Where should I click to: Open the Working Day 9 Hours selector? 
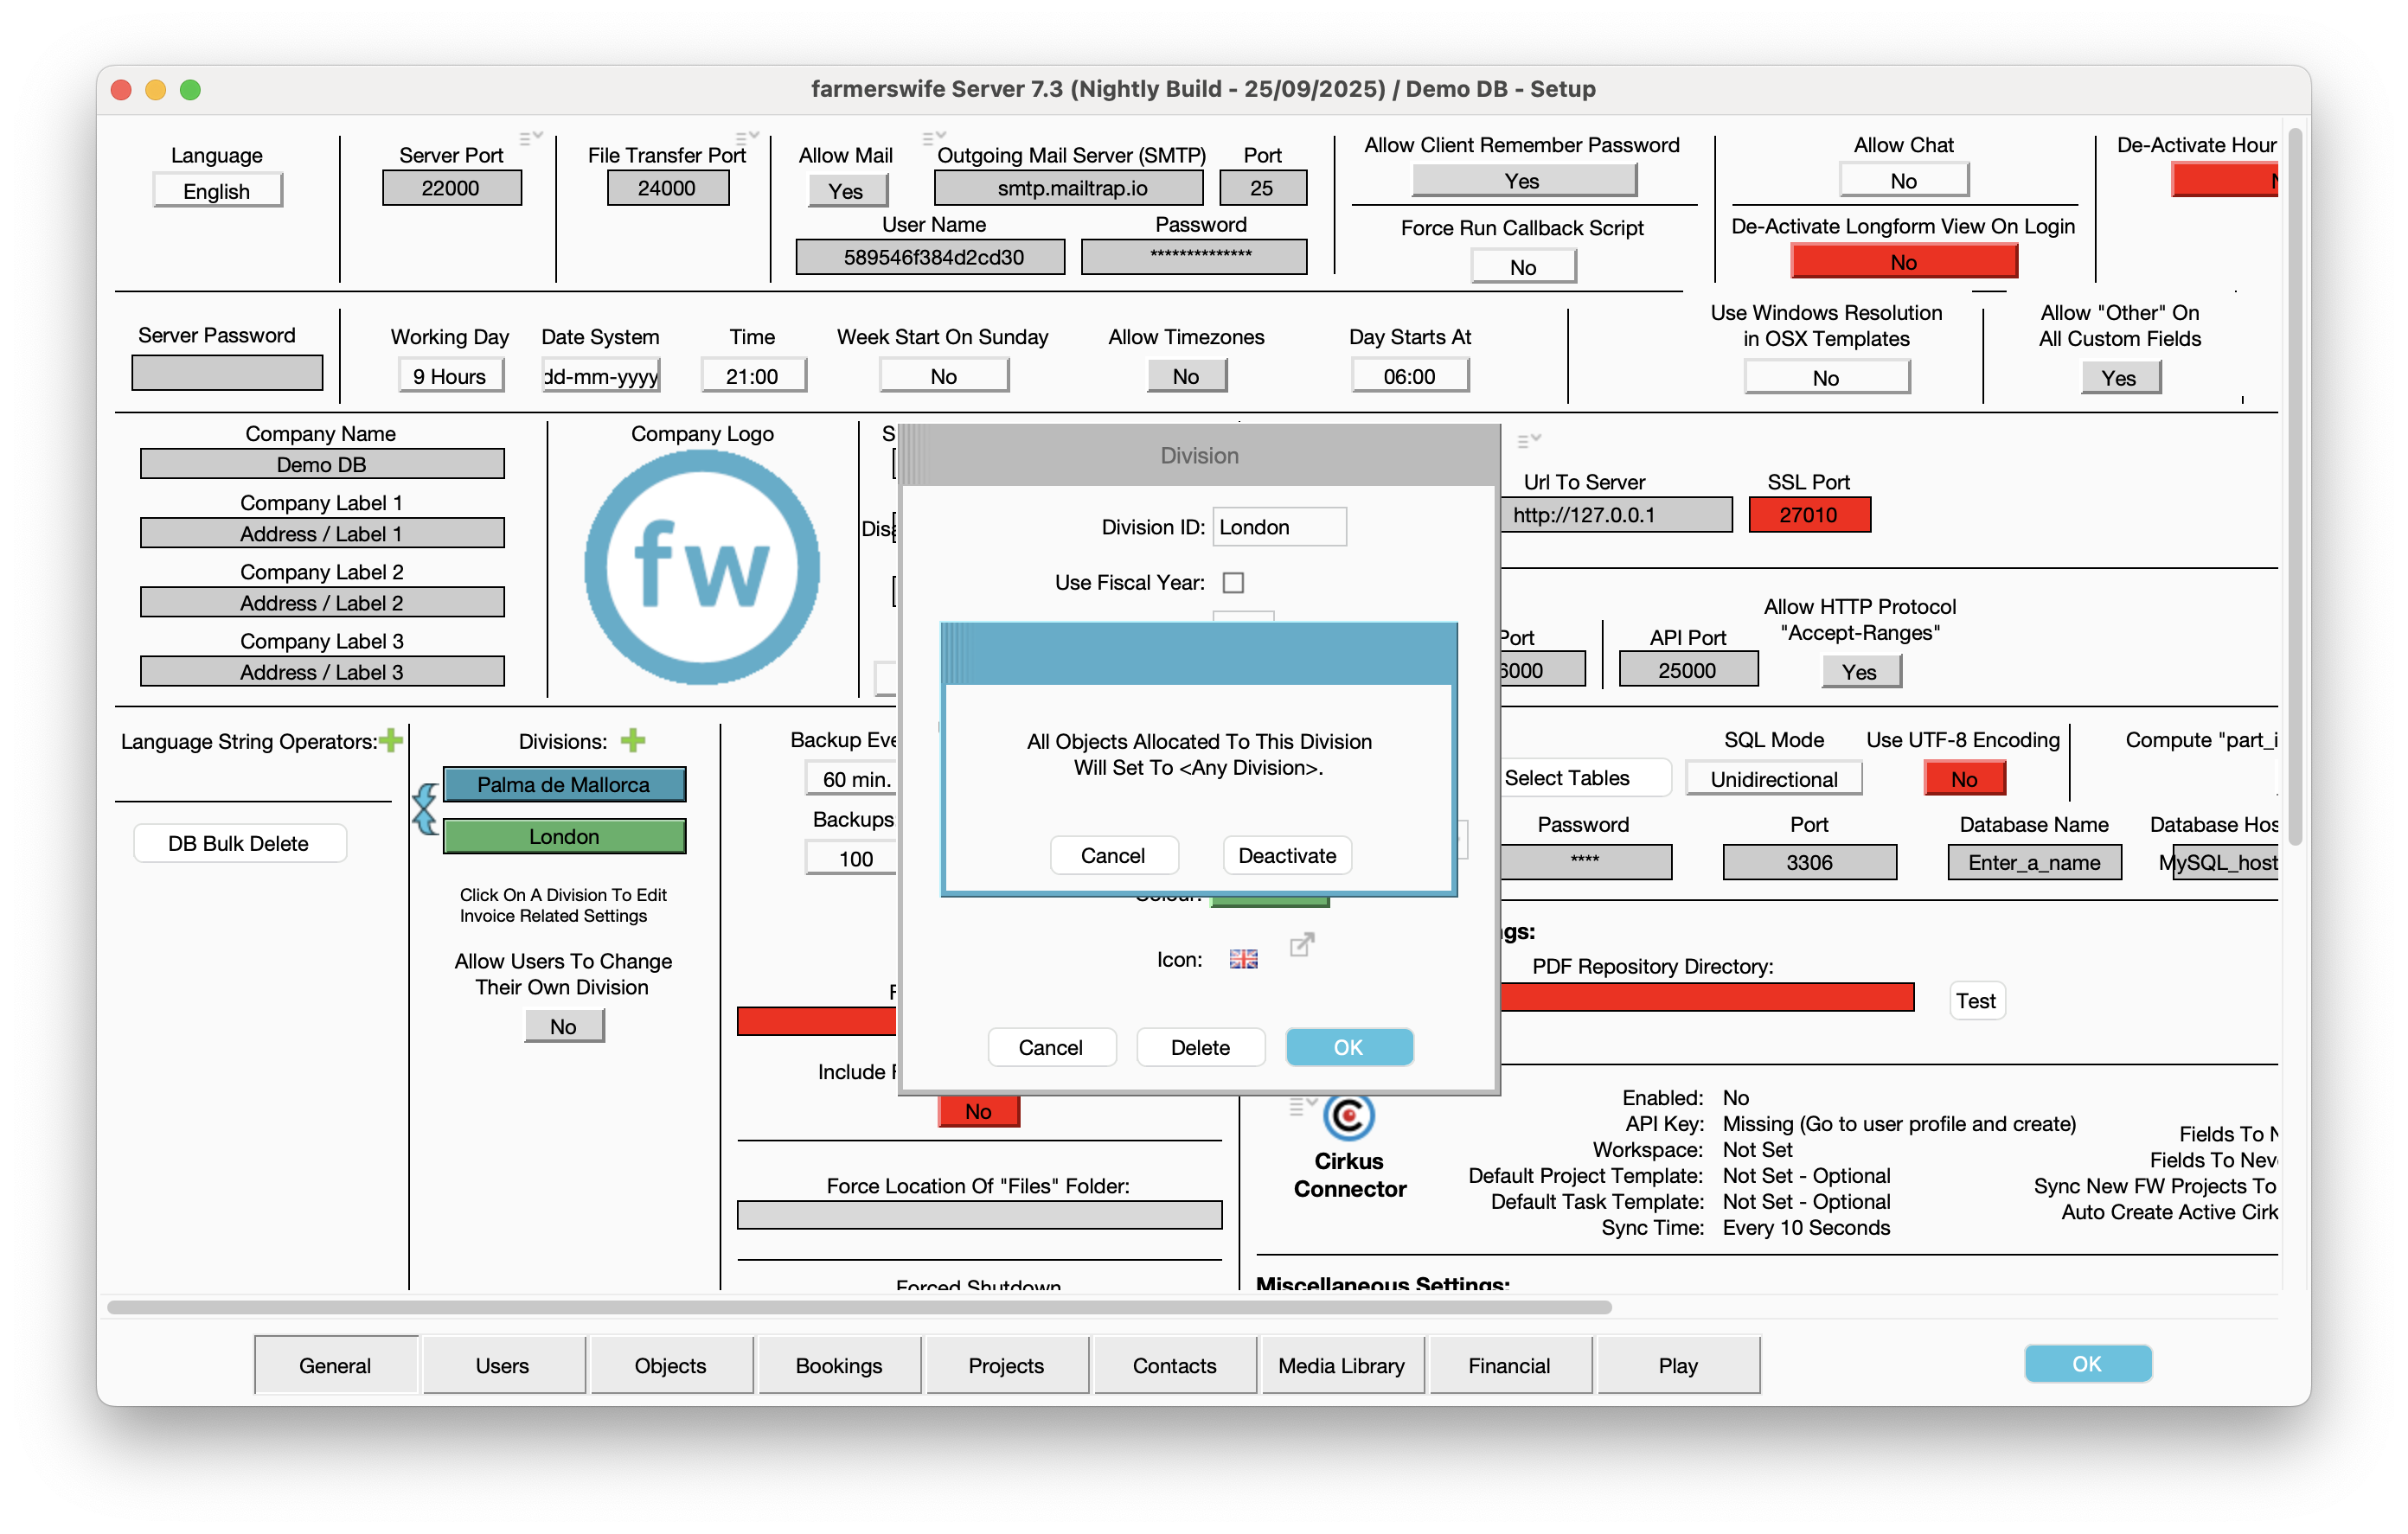click(x=450, y=376)
